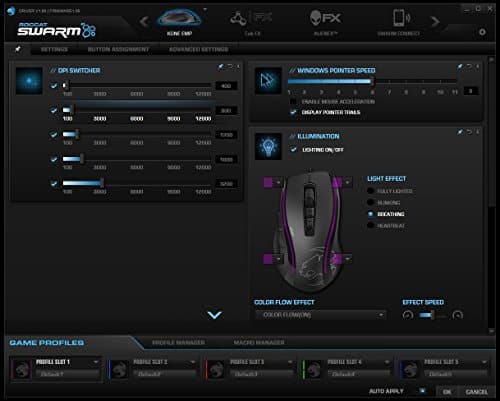Open the gear settings icon at top right

tap(482, 32)
